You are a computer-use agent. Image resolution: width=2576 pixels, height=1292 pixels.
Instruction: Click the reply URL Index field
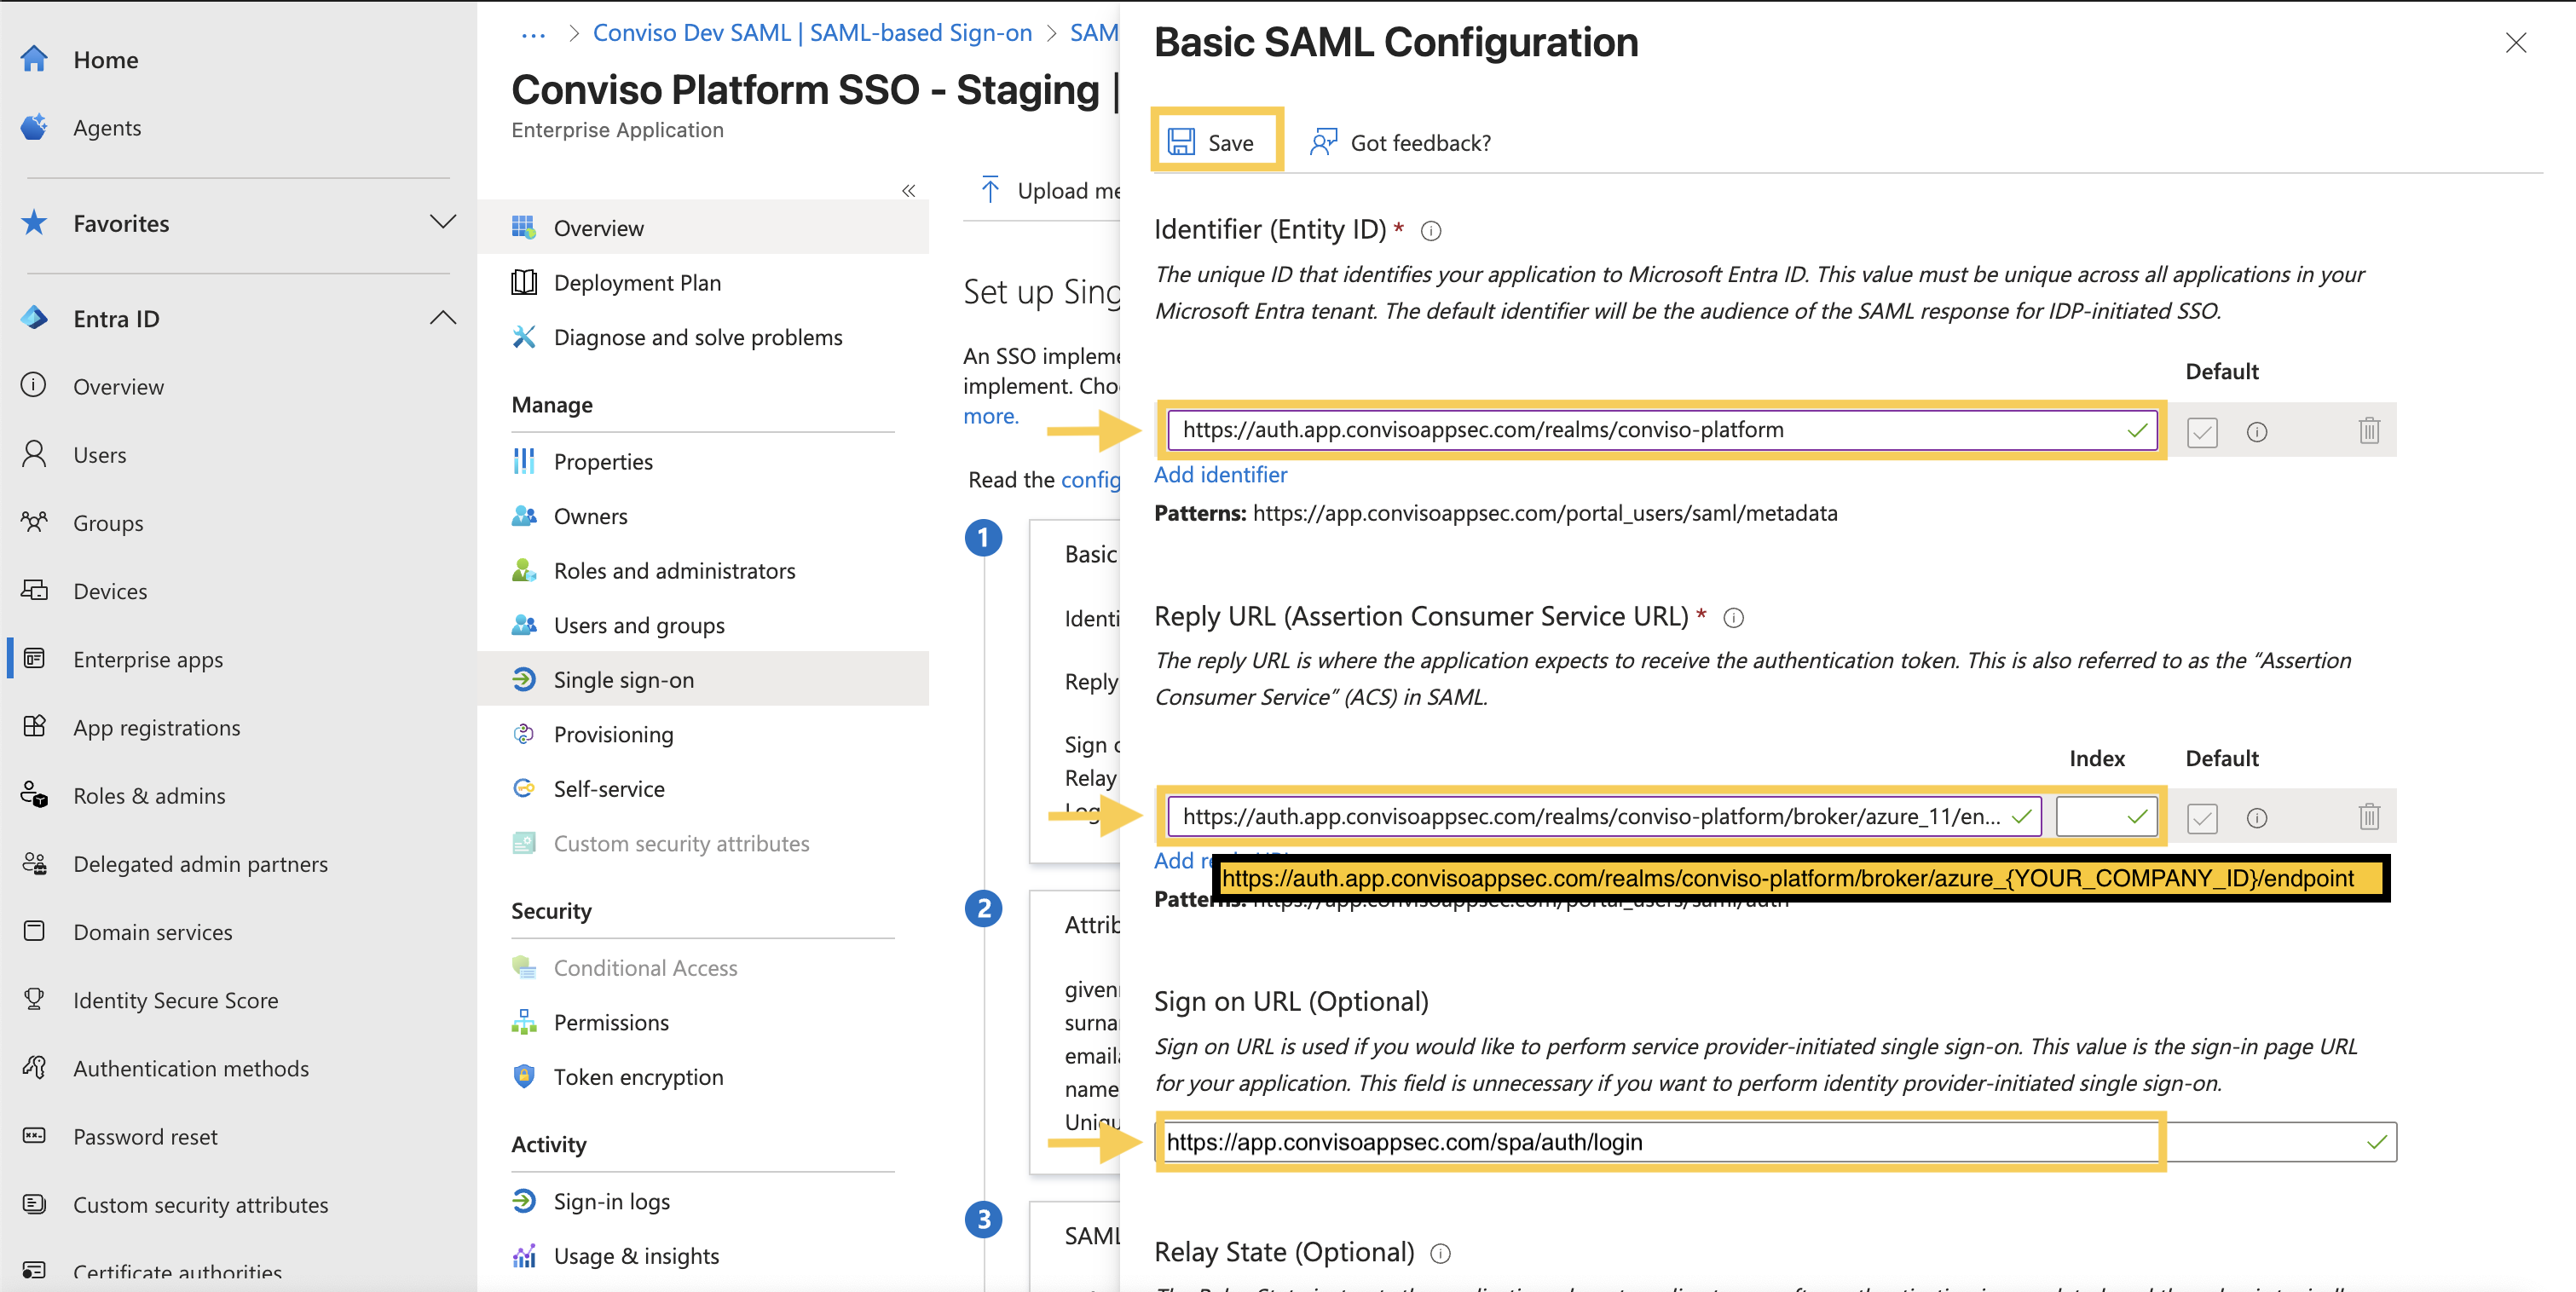click(x=2106, y=816)
